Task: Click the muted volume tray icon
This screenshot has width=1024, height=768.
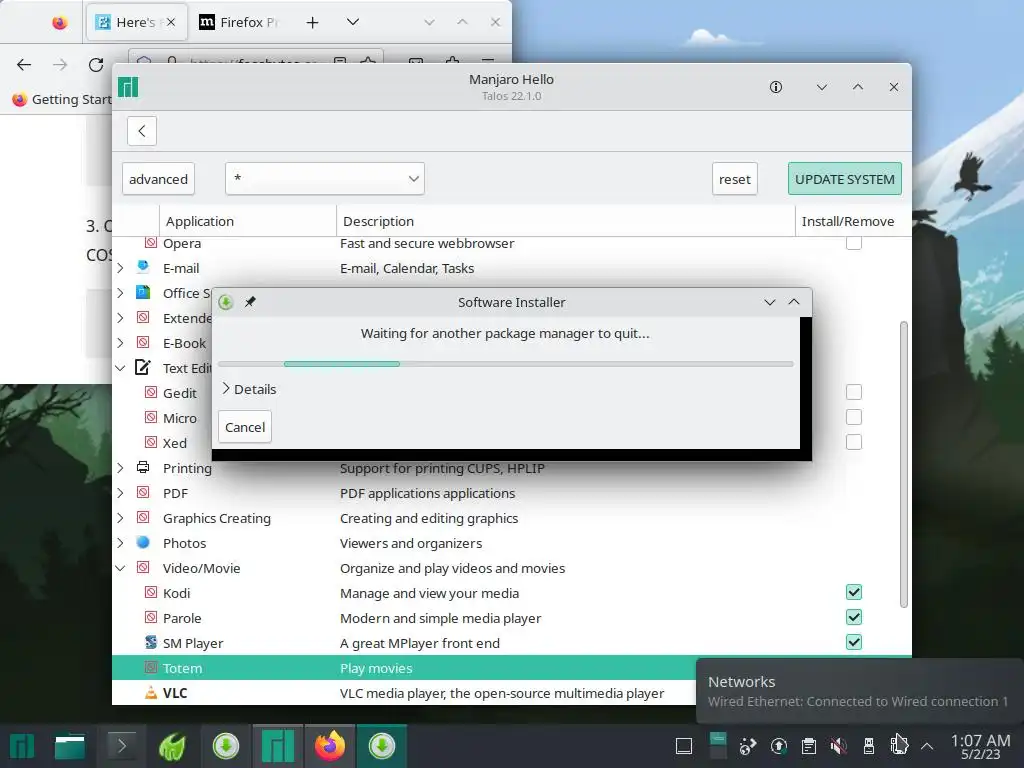Action: tap(839, 745)
